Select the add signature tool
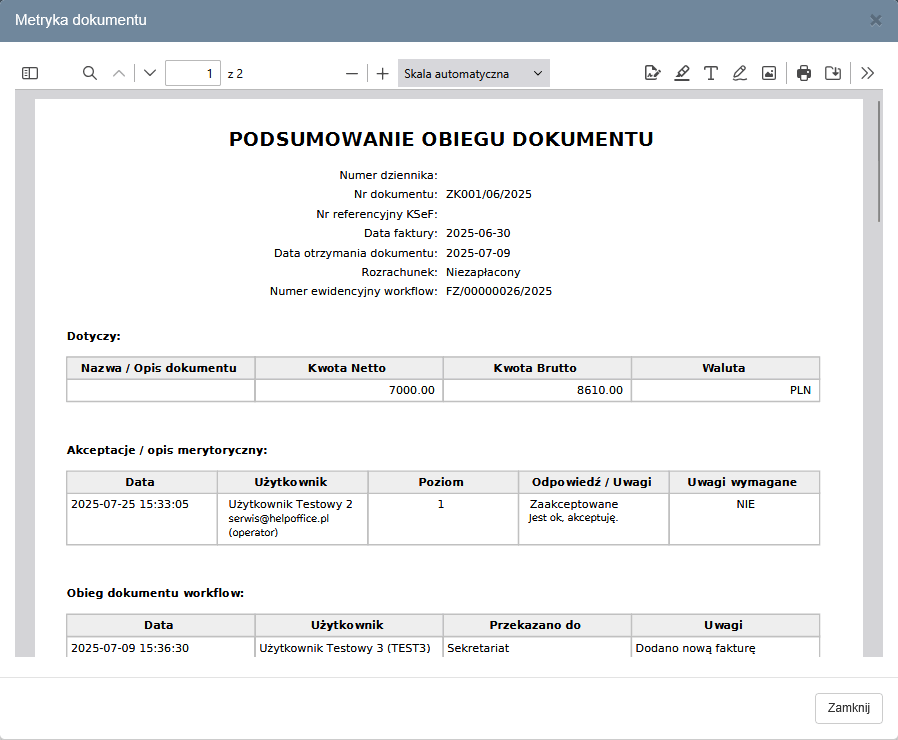Image resolution: width=898 pixels, height=740 pixels. click(653, 73)
